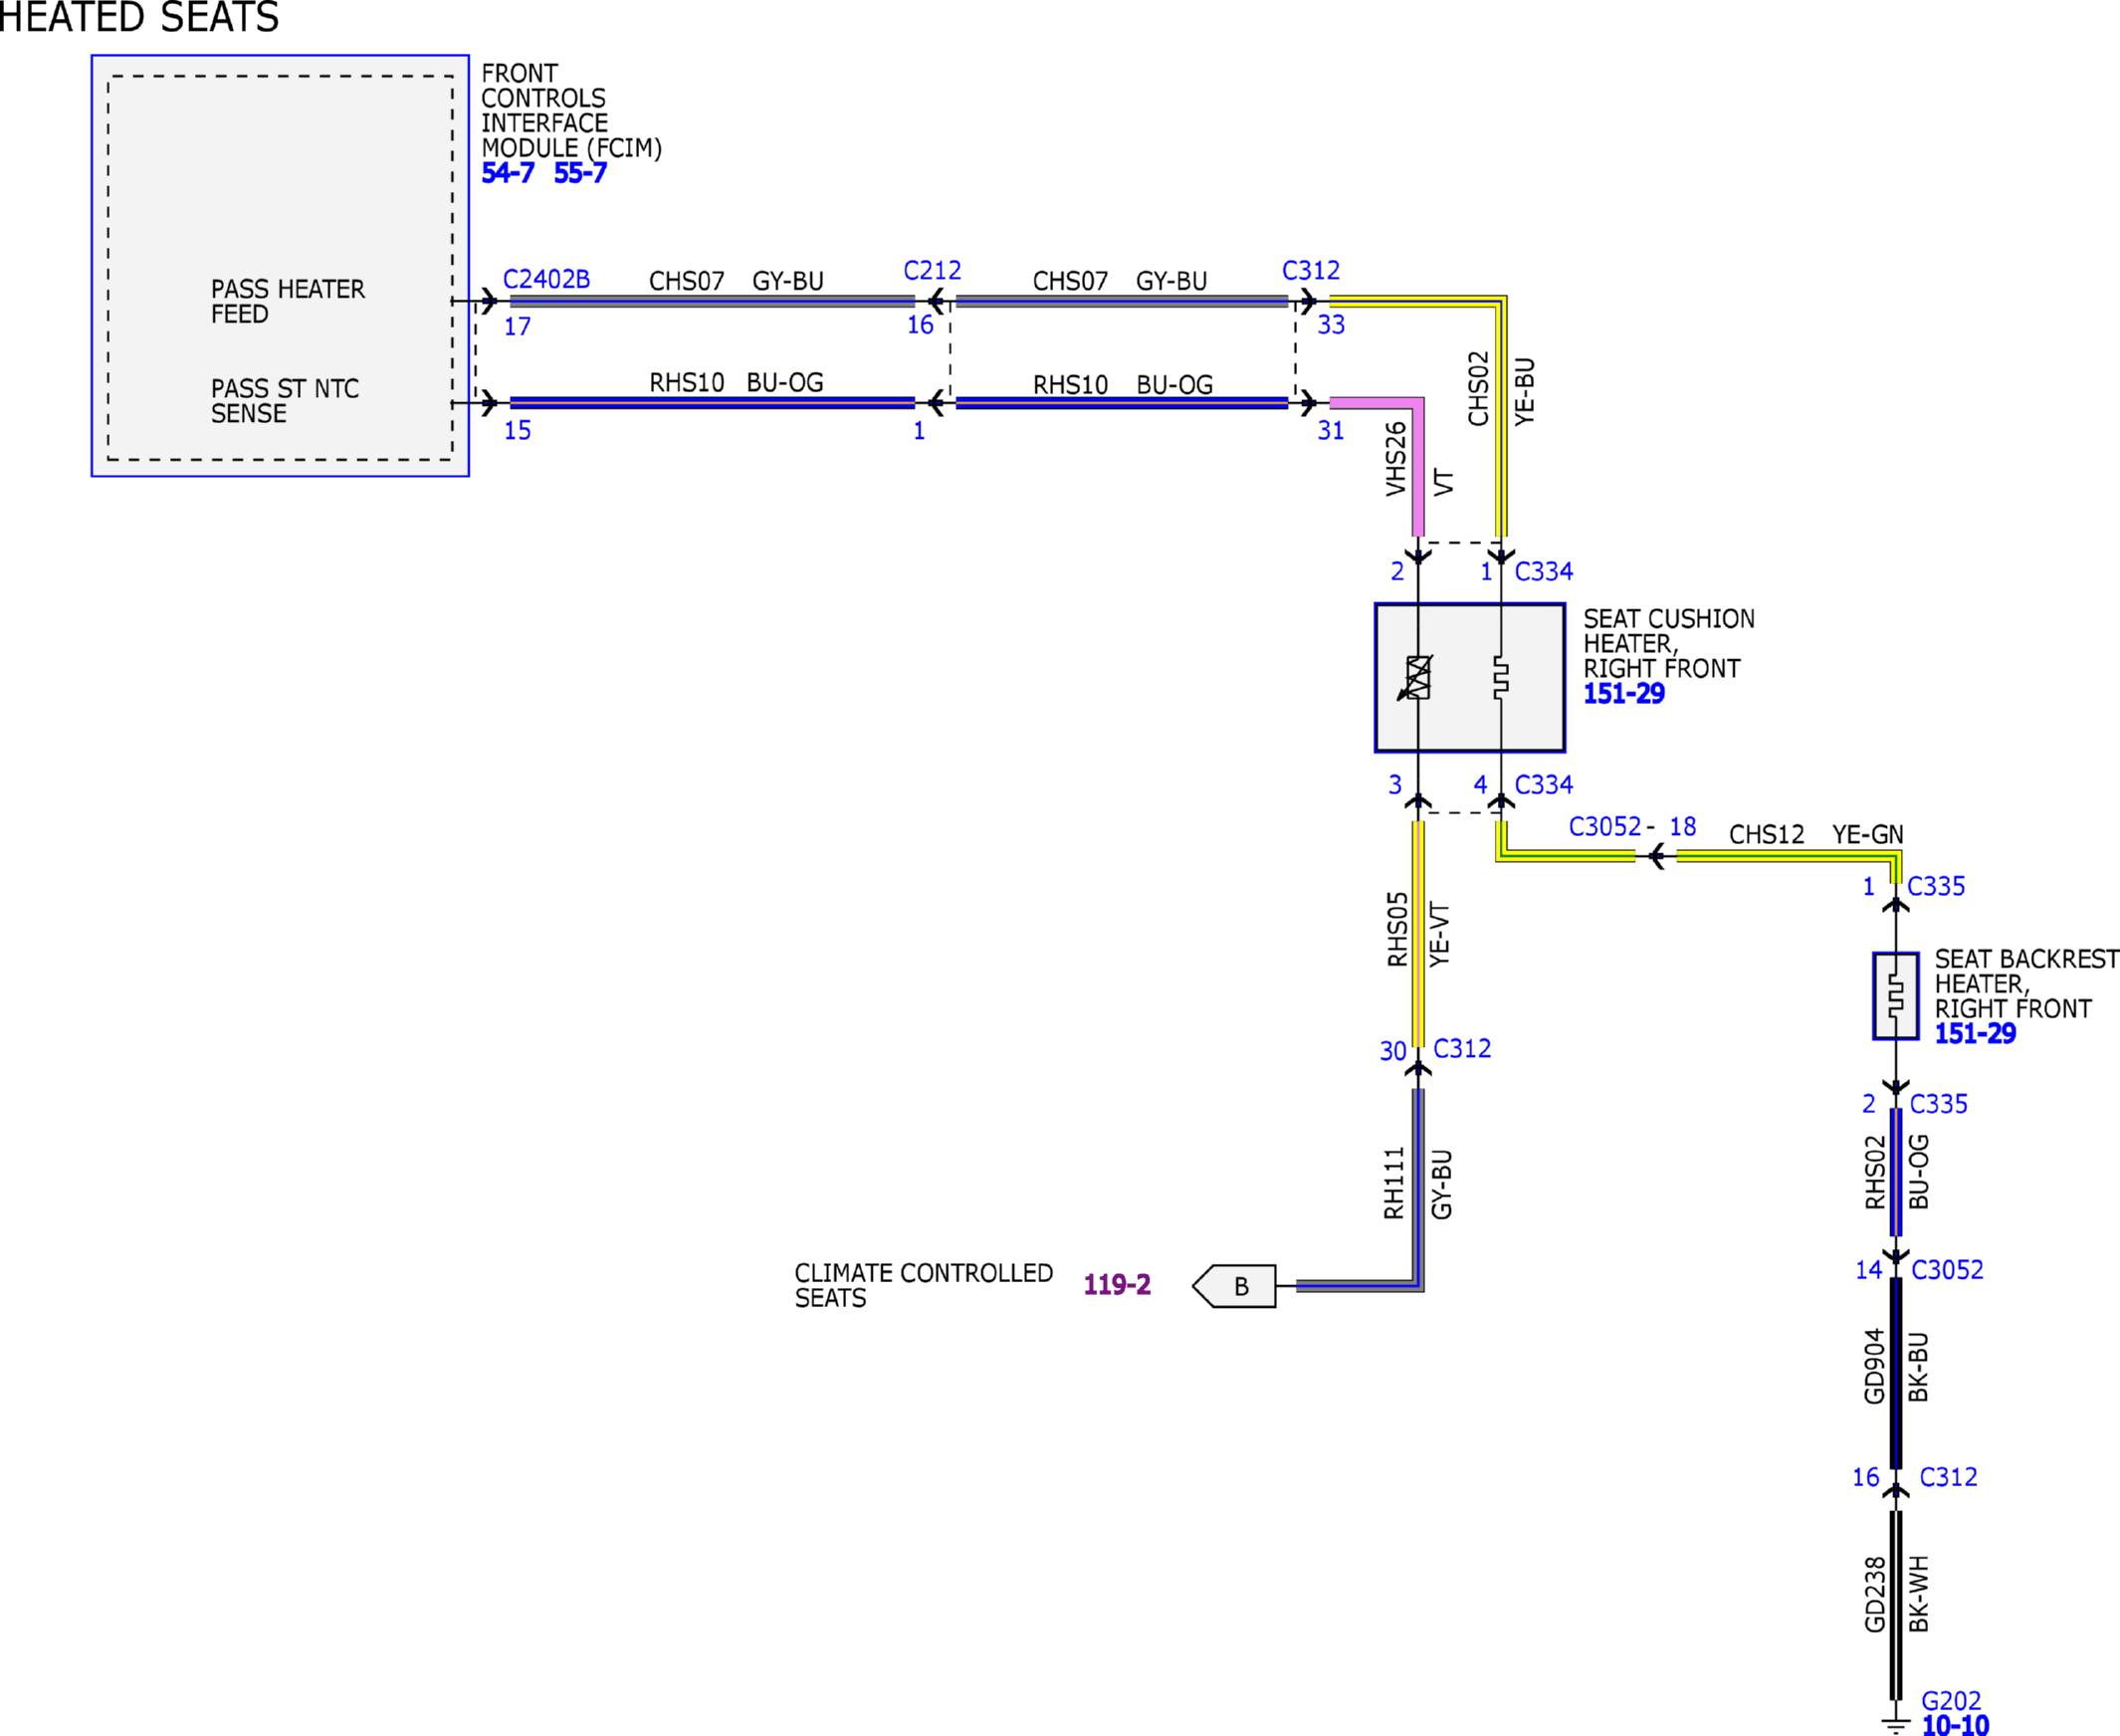Click the backrest heater element symbol

(x=1895, y=996)
